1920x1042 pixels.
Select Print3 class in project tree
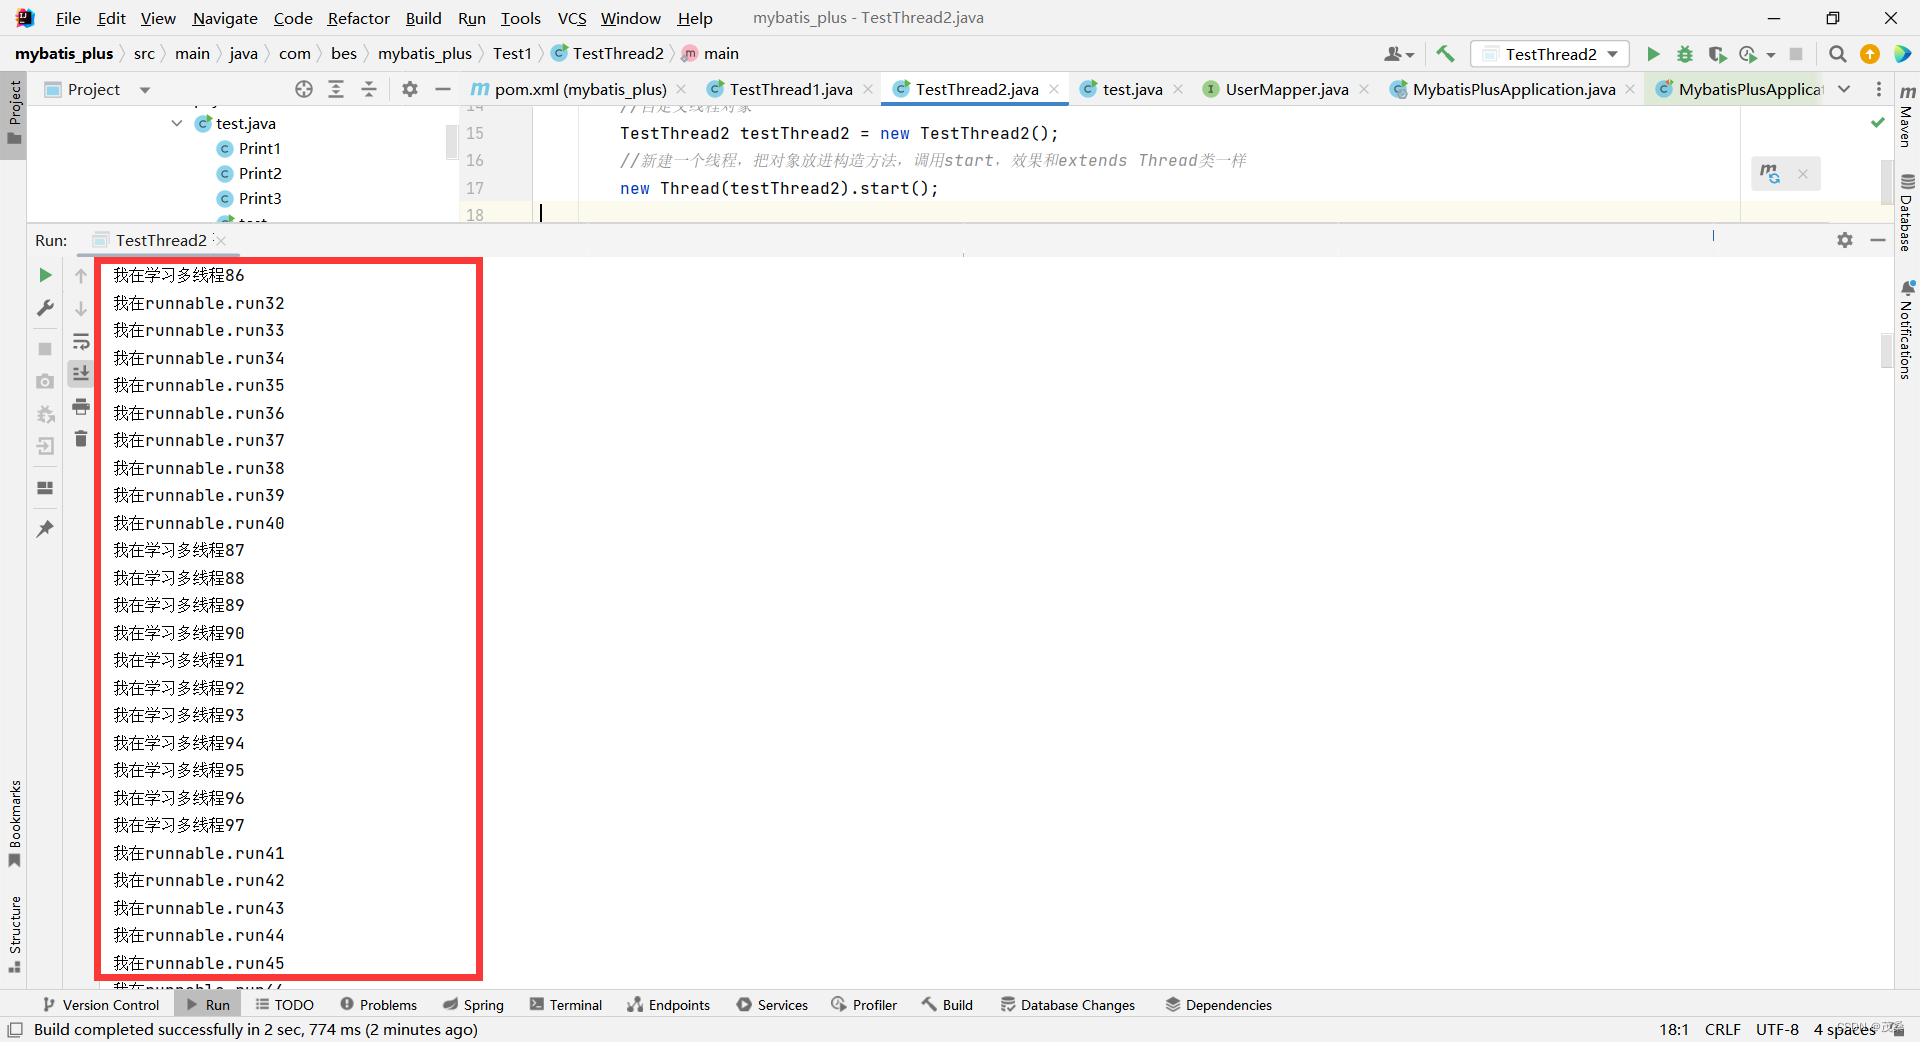pos(260,198)
